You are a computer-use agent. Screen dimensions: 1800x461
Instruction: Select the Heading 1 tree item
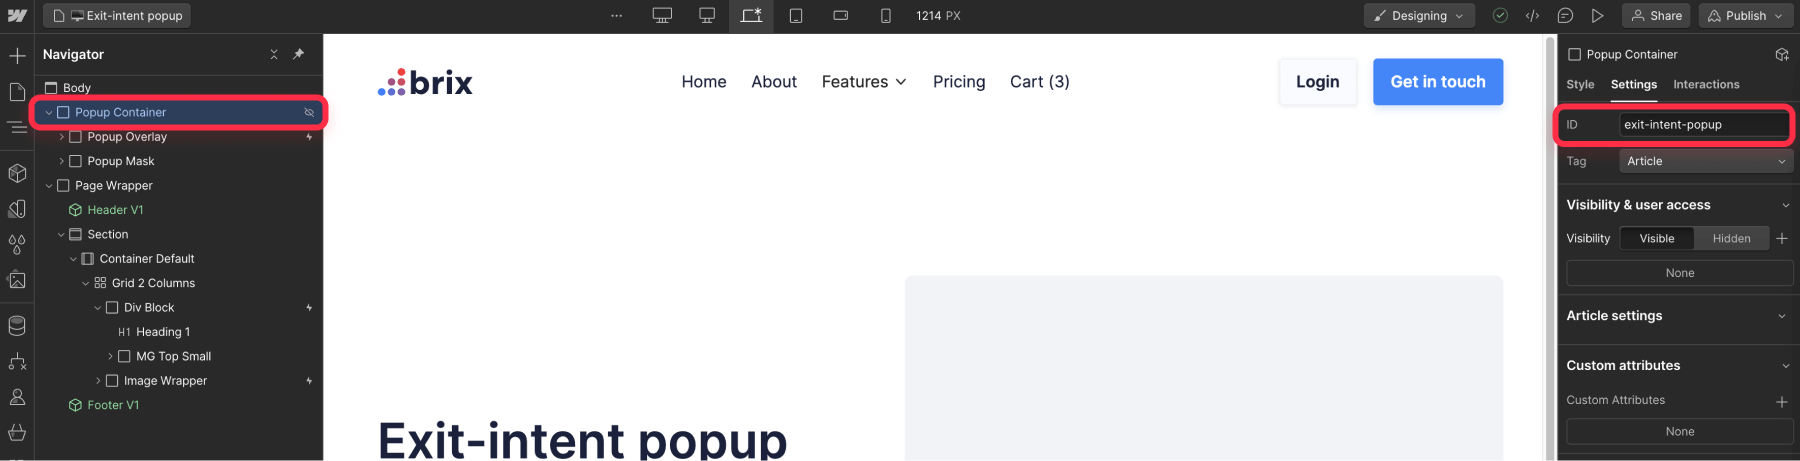[x=162, y=332]
